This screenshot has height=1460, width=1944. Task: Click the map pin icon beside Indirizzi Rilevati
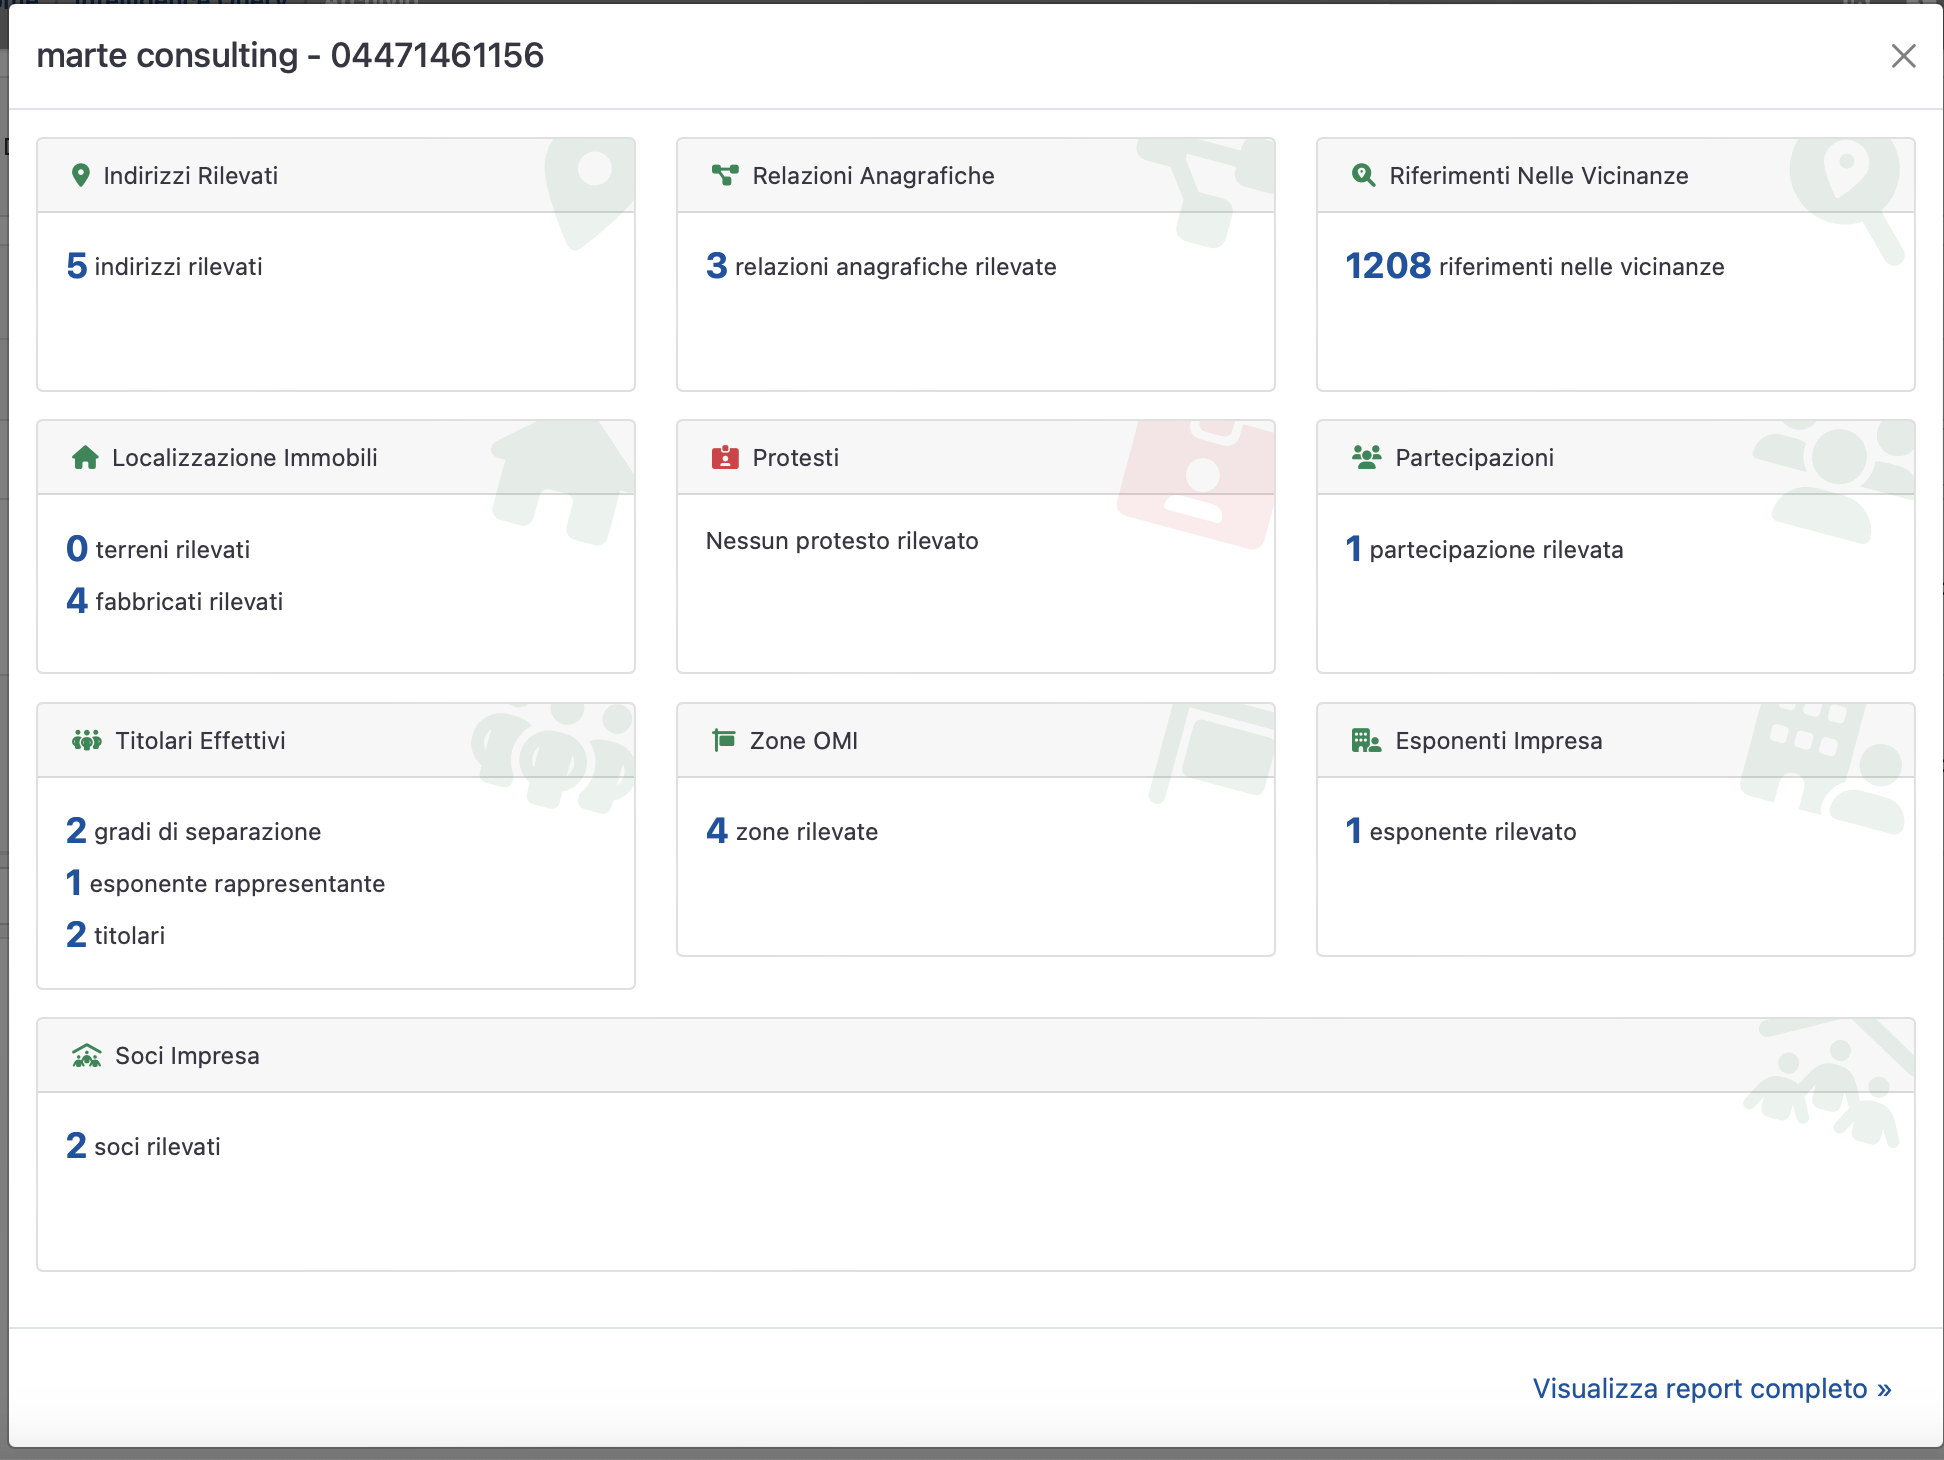point(81,176)
